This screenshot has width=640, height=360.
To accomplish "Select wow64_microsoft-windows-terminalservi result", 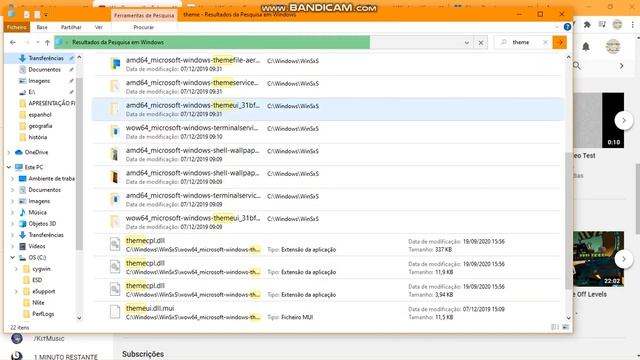I will (x=328, y=132).
